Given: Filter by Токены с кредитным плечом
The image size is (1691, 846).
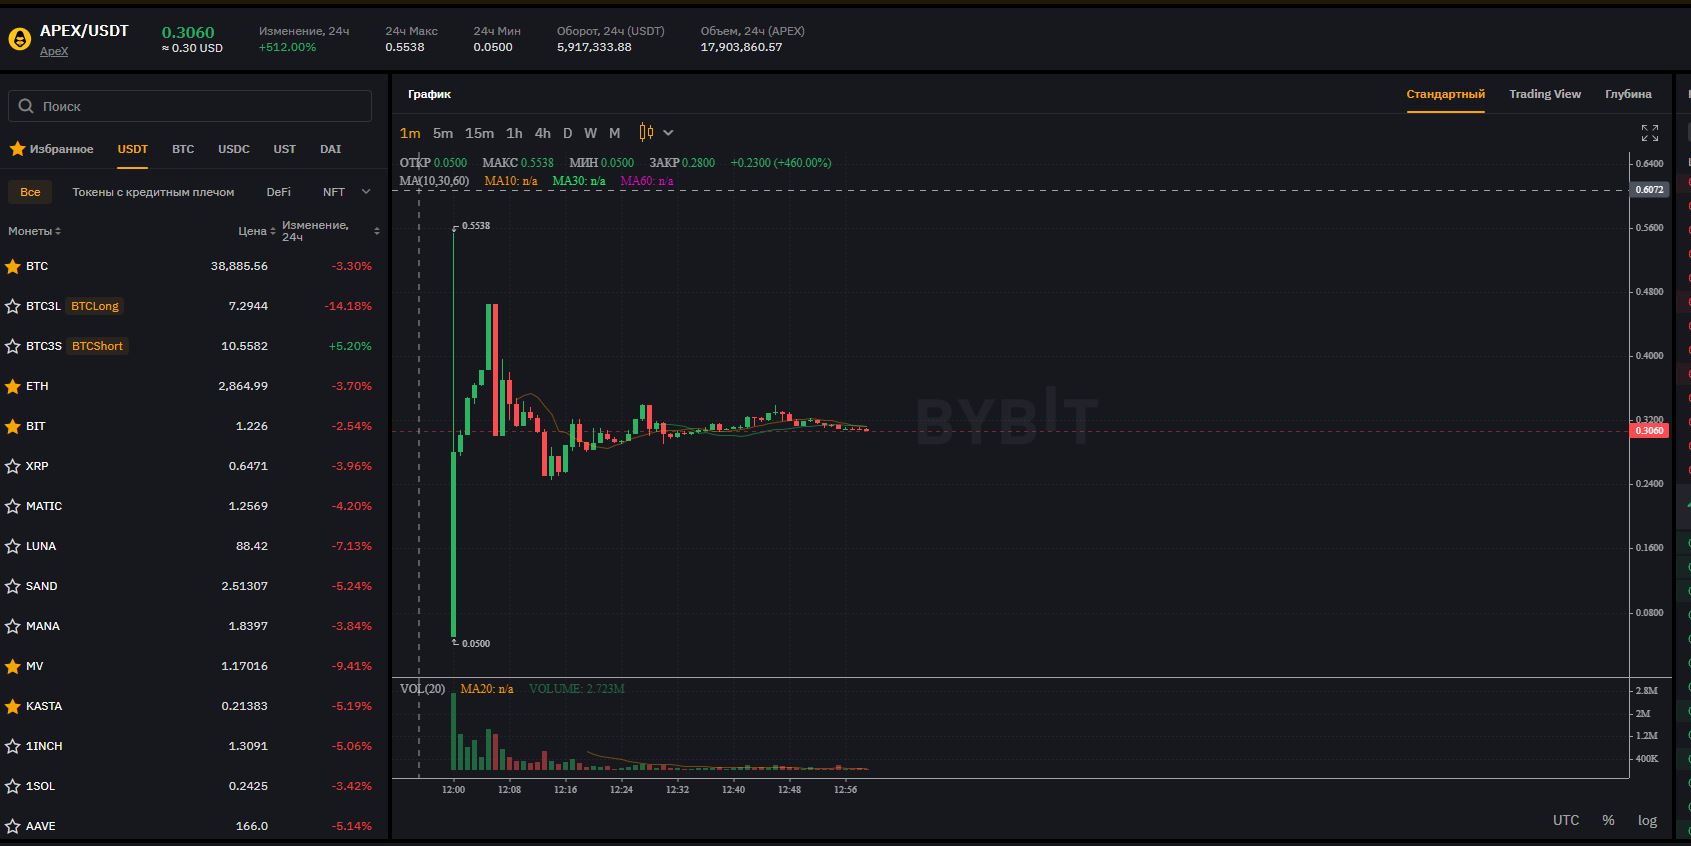Looking at the screenshot, I should click(153, 192).
